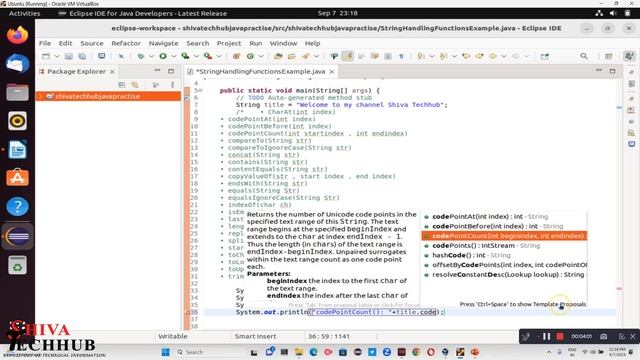Select codePointBefore(int index) proposal
640x360 pixels.
click(504, 226)
